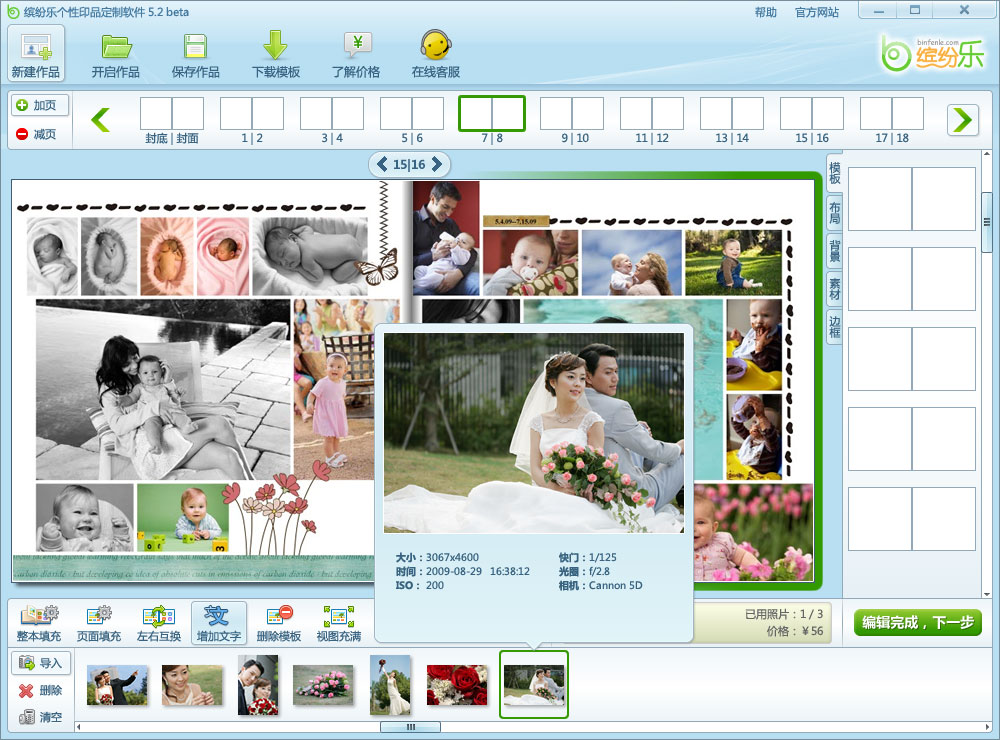Switch to the 背景 background tab
Viewport: 1000px width, 740px height.
click(x=834, y=251)
